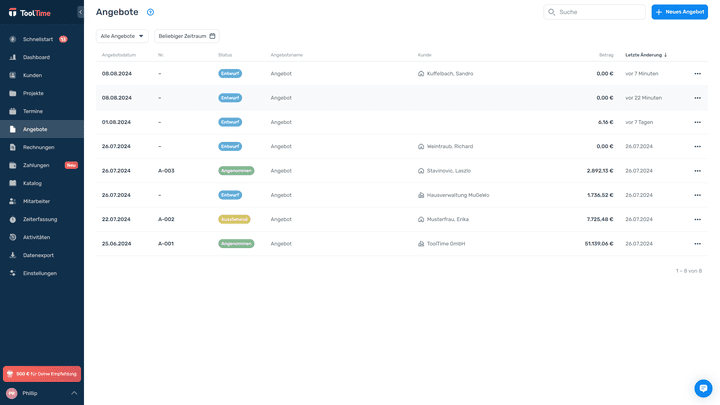The image size is (720, 405).
Task: Open three-dot menu for ToolTime GmbH row
Action: click(x=697, y=243)
